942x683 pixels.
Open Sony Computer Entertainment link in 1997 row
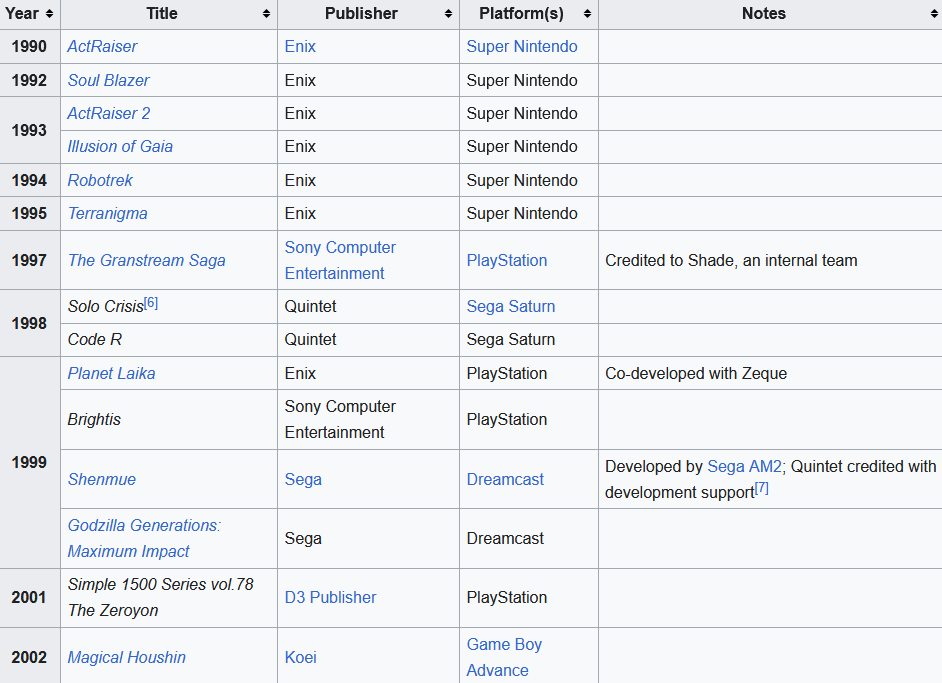(x=340, y=260)
